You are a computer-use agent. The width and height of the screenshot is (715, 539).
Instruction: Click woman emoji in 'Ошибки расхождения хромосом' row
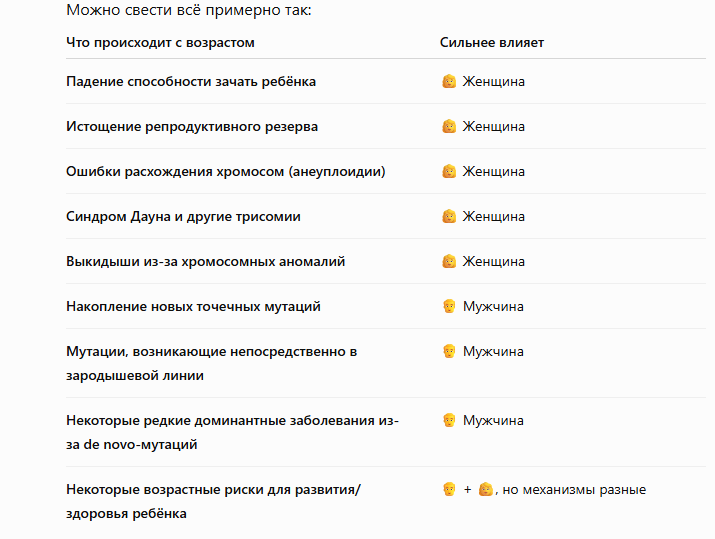click(449, 171)
